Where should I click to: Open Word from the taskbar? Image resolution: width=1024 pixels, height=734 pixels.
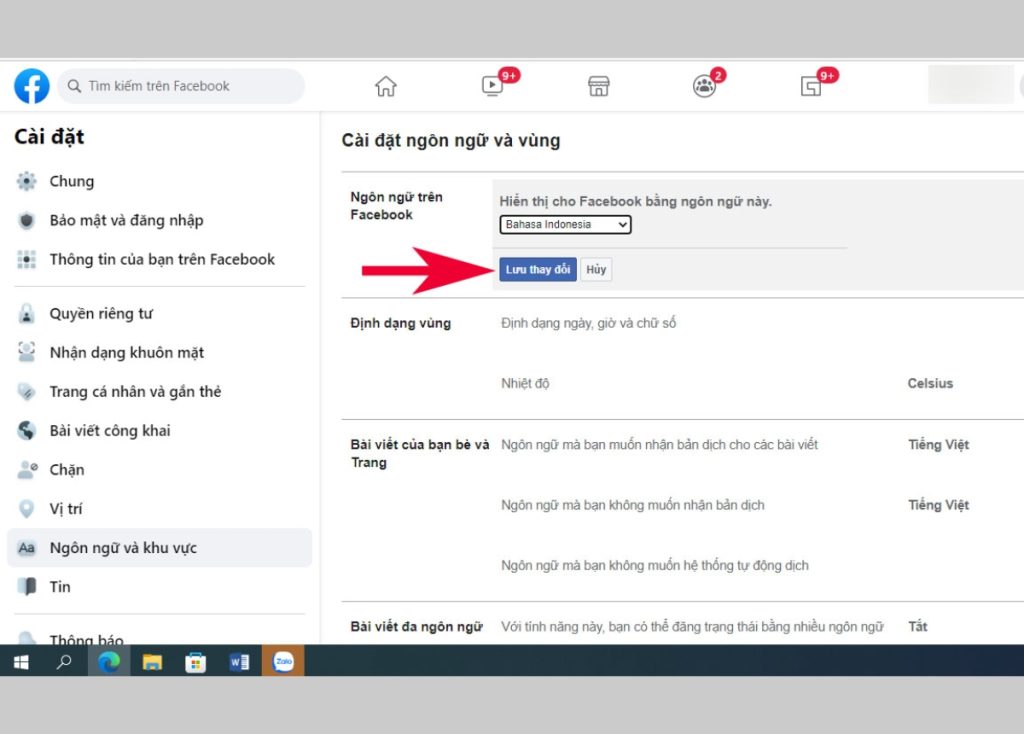coord(239,661)
